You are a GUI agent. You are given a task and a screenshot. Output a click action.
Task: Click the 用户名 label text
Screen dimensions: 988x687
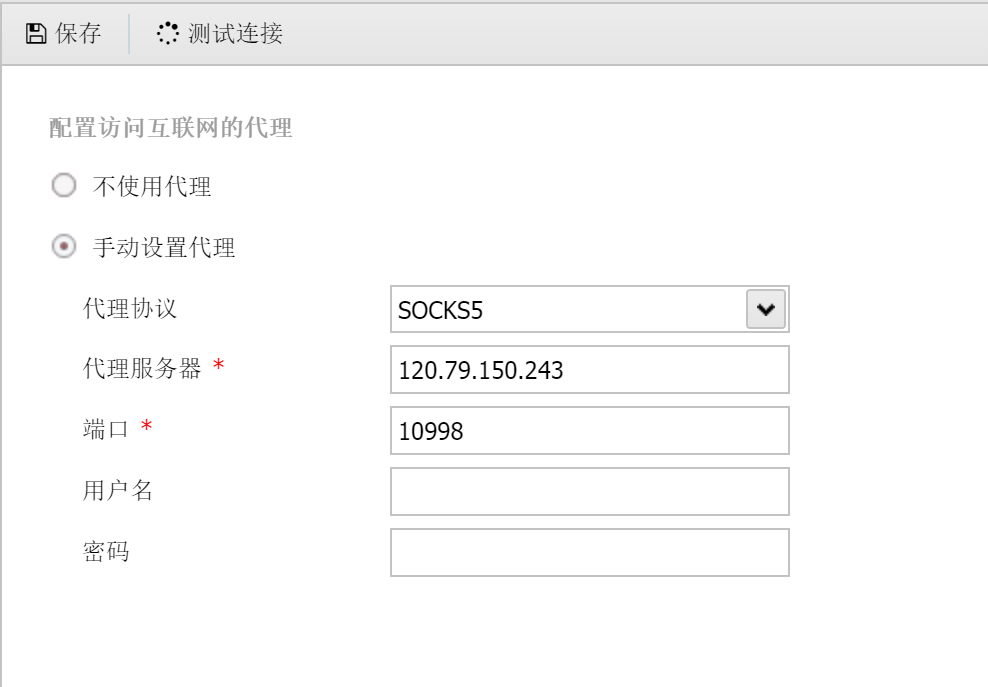point(118,490)
